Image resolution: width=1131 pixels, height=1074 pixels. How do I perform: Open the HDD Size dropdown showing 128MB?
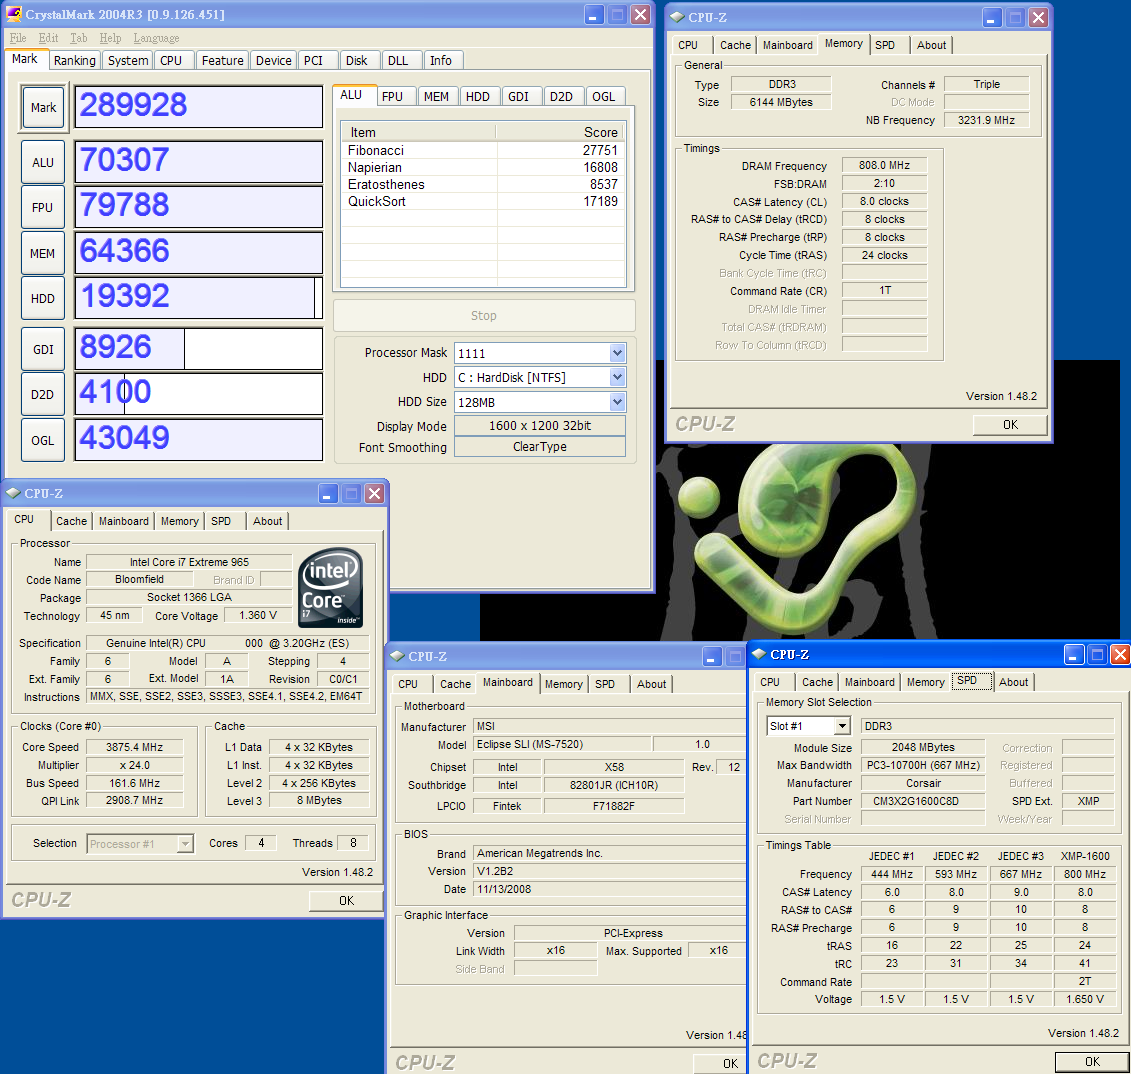coord(617,402)
